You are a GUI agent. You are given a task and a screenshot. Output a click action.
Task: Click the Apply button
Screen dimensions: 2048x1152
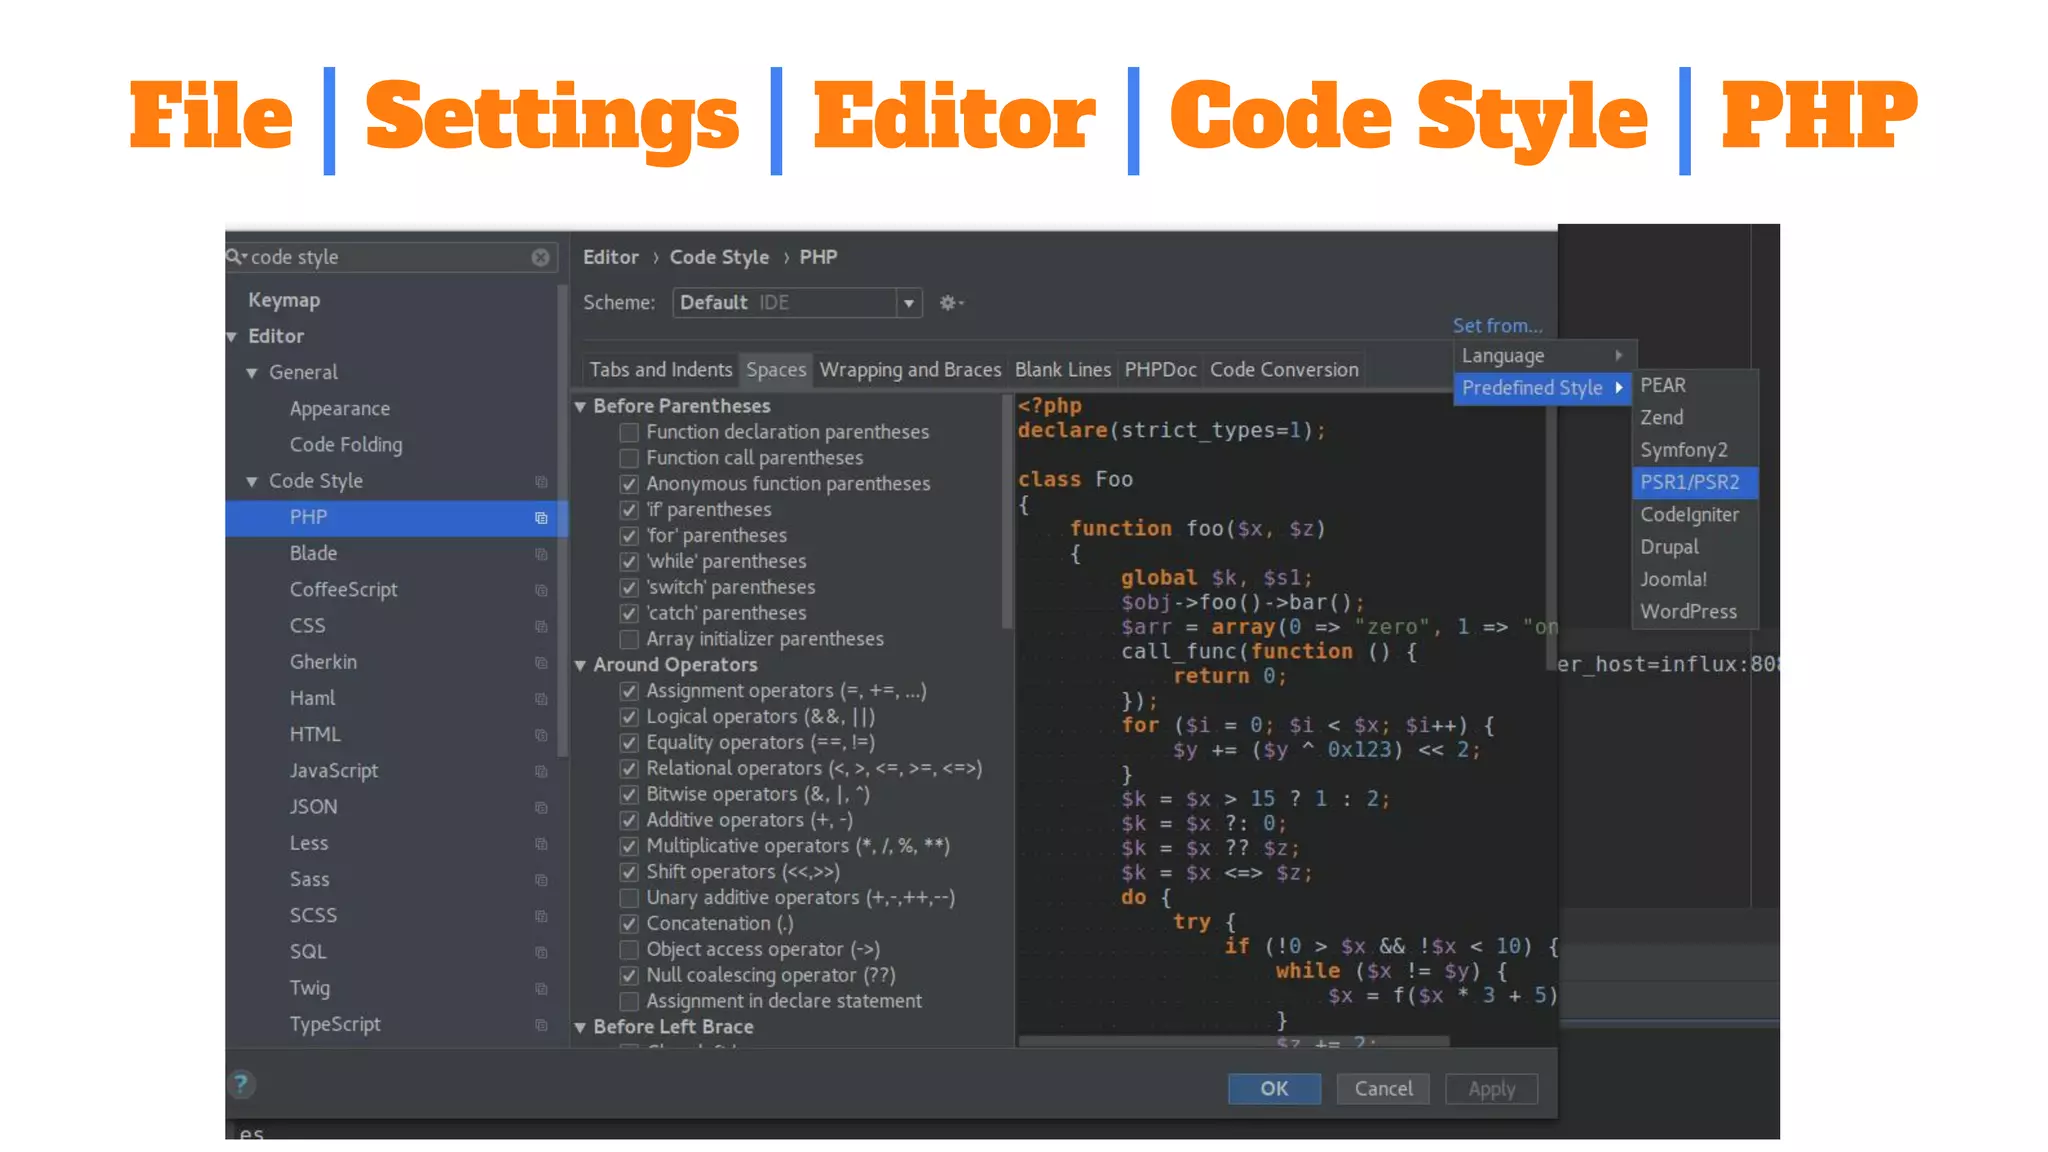(1491, 1089)
